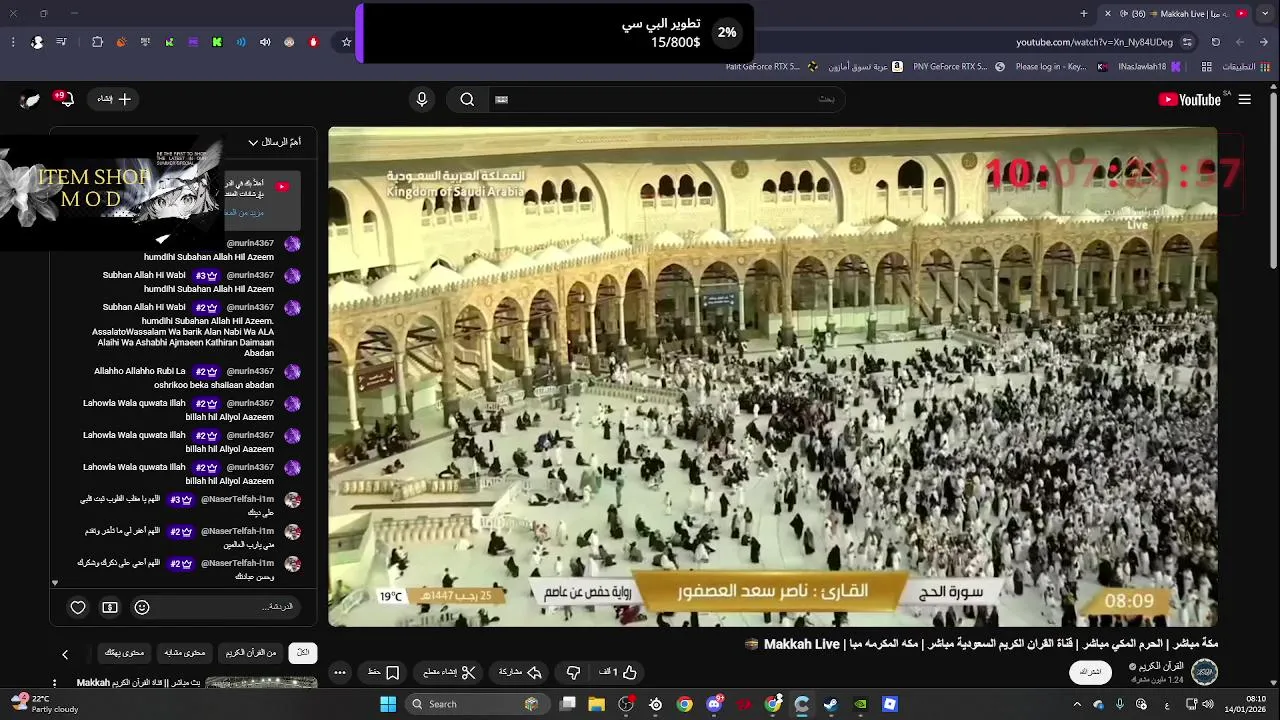Open Steam from the taskbar
The image size is (1280, 720).
(x=831, y=704)
